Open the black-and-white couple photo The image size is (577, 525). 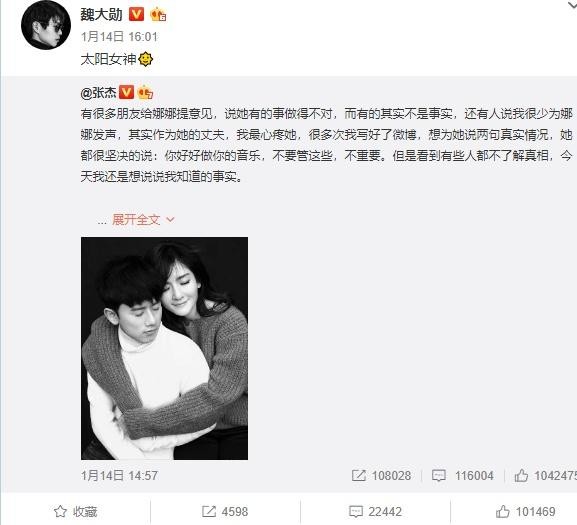click(164, 348)
